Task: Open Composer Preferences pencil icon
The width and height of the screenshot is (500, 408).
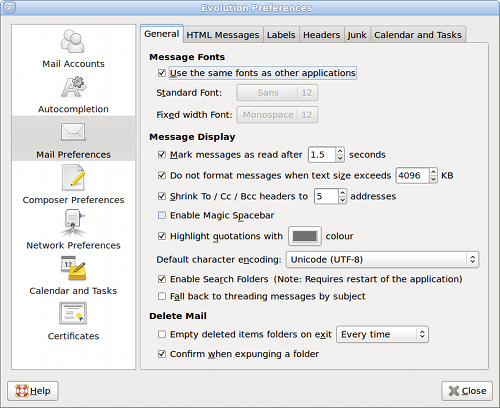Action: click(x=74, y=178)
